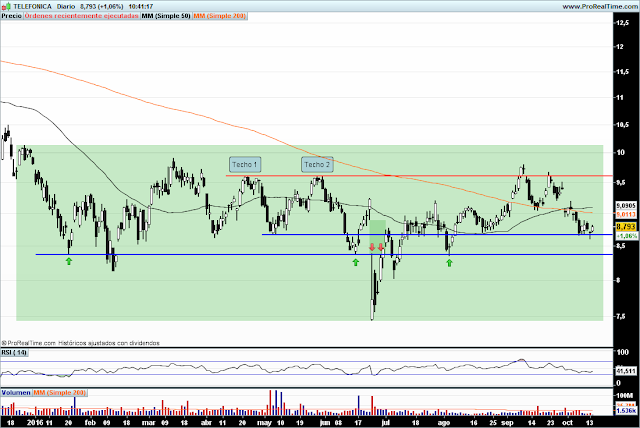Select the Techo 1 annotation box

pyautogui.click(x=244, y=164)
